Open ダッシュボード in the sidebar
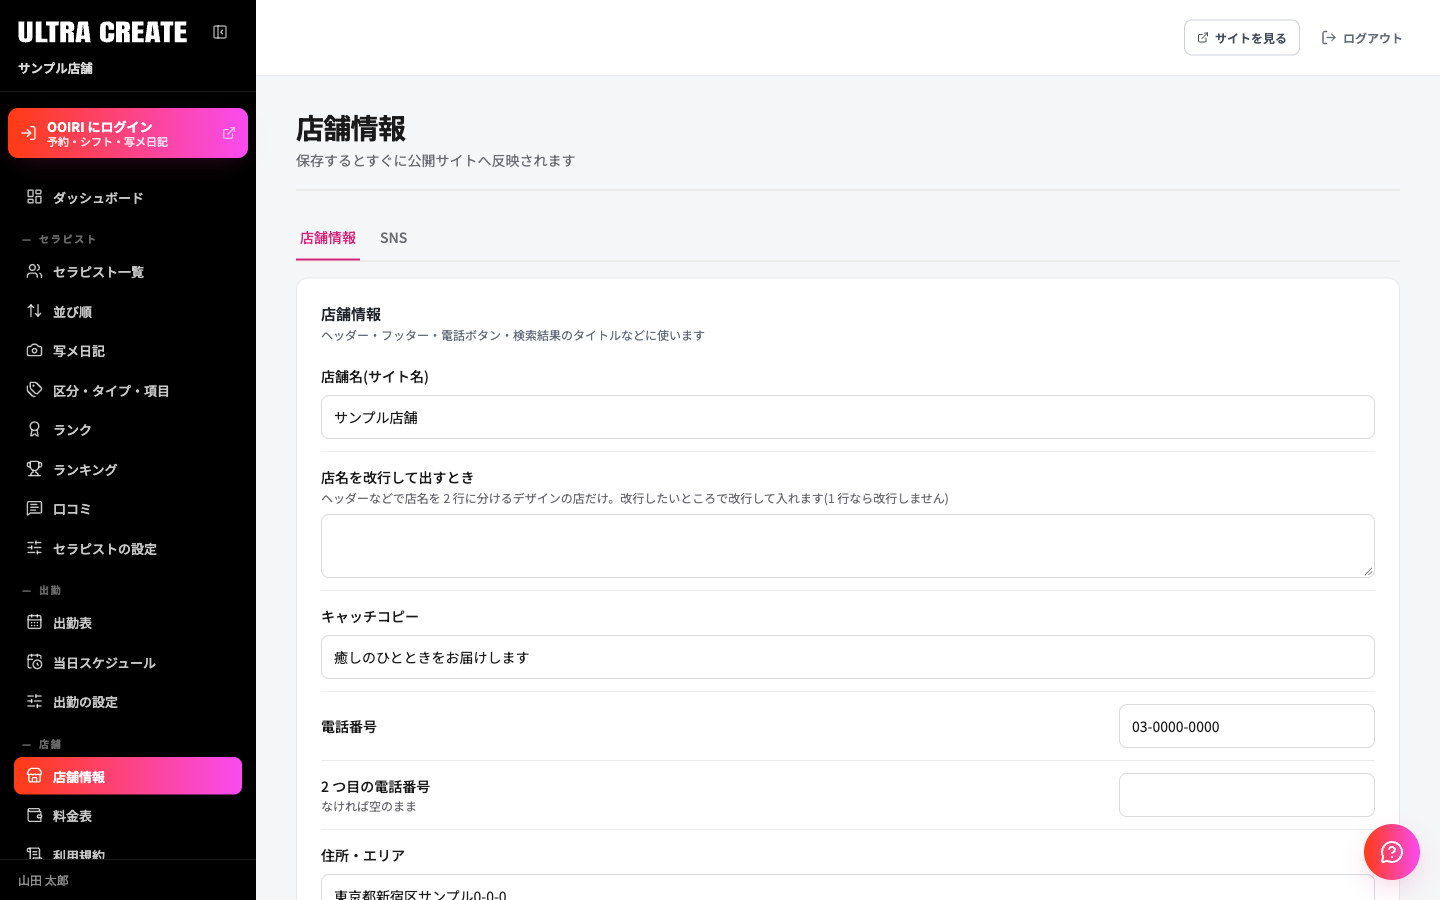The height and width of the screenshot is (900, 1440). coord(128,197)
